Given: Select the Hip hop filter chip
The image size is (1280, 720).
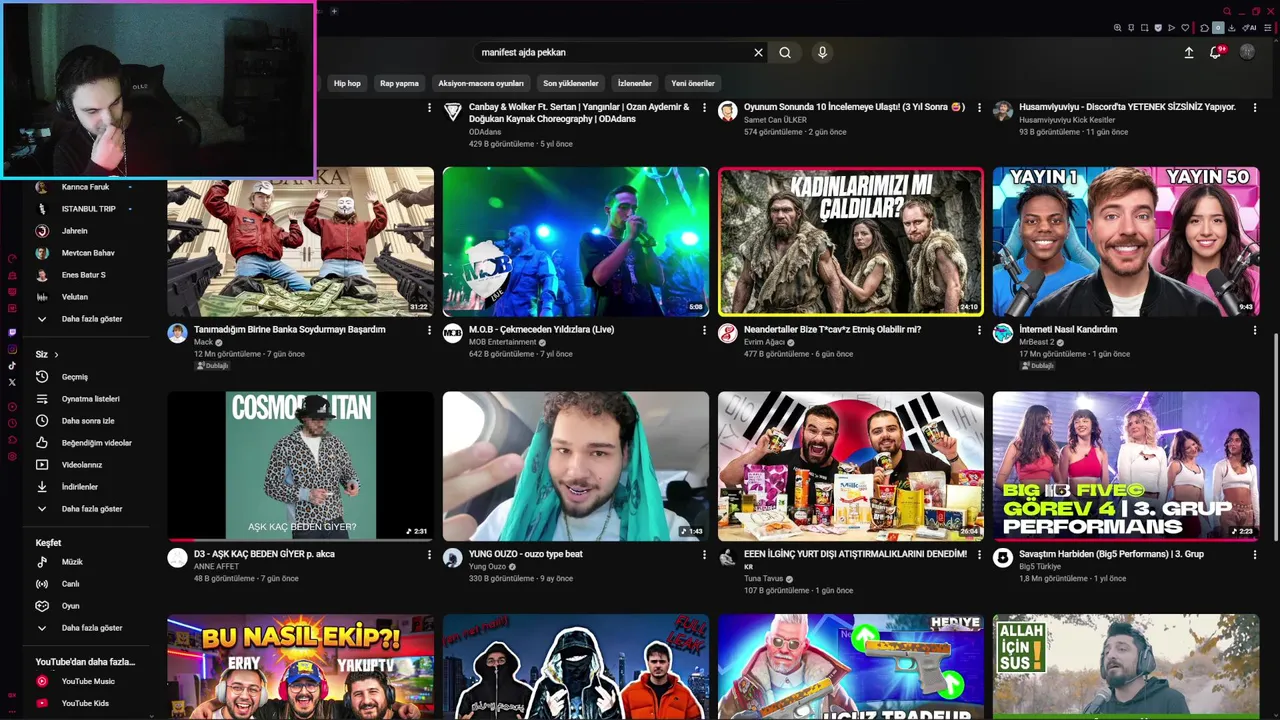Looking at the screenshot, I should click(347, 83).
